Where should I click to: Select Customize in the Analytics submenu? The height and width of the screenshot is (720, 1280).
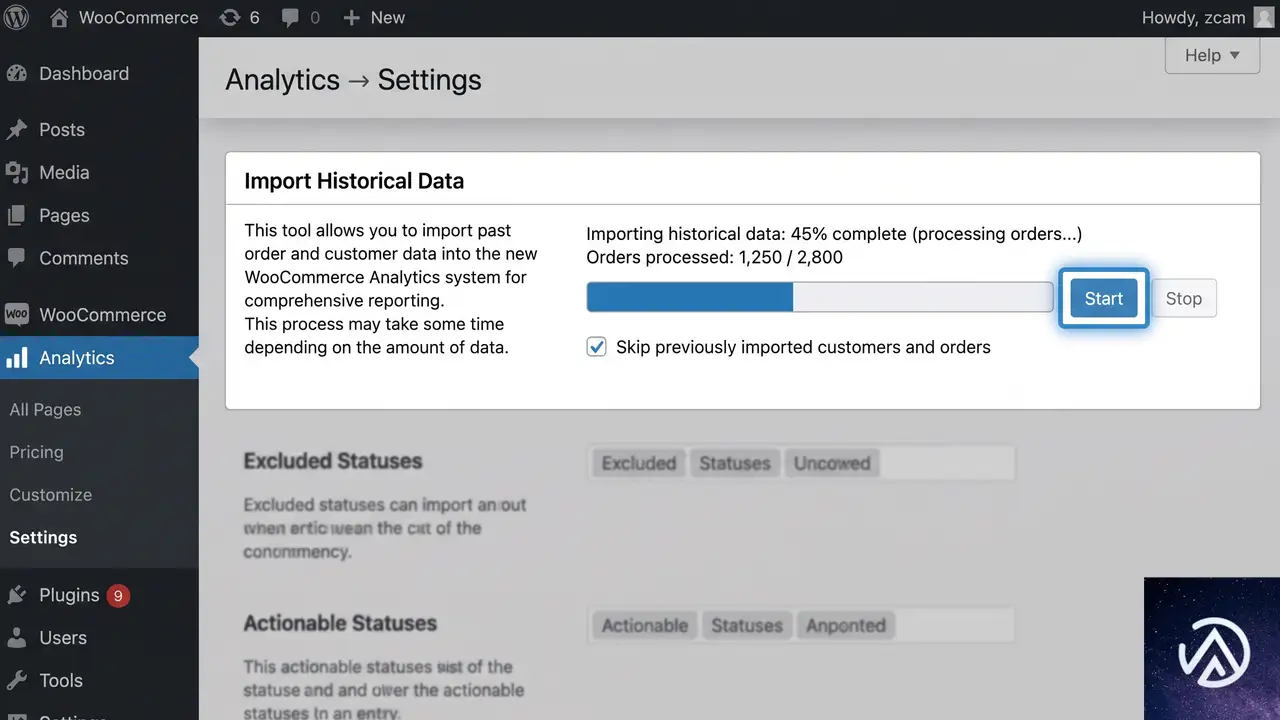pyautogui.click(x=50, y=495)
